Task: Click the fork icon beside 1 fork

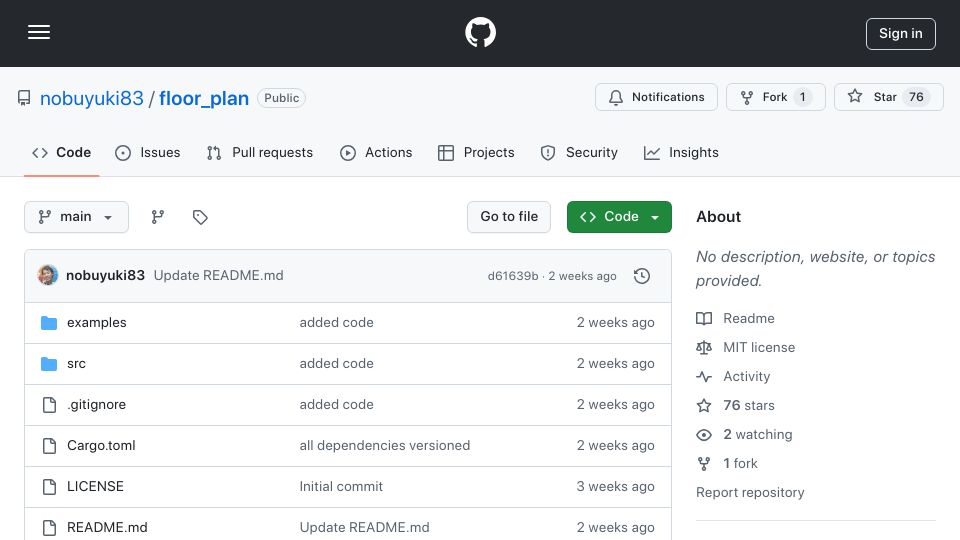Action: [x=704, y=463]
